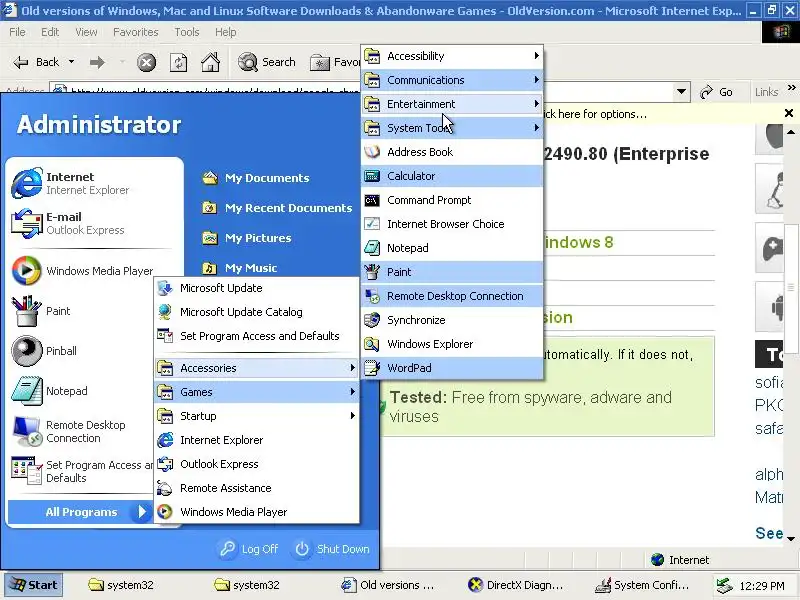Launch Pinball from the Start menu
Screen dimensions: 800x600
point(82,351)
